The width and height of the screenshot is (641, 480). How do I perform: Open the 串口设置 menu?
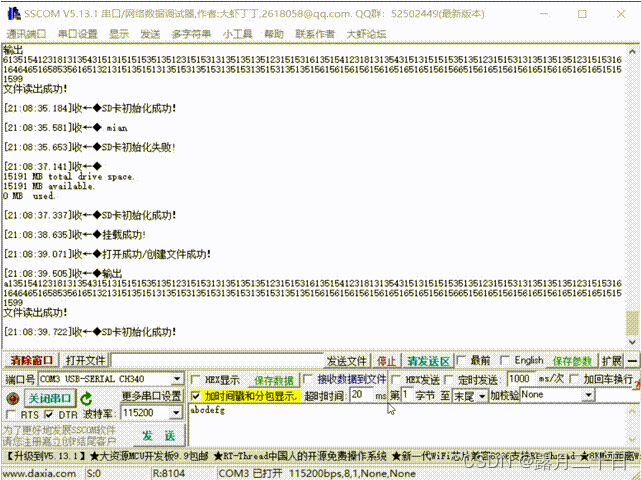78,34
